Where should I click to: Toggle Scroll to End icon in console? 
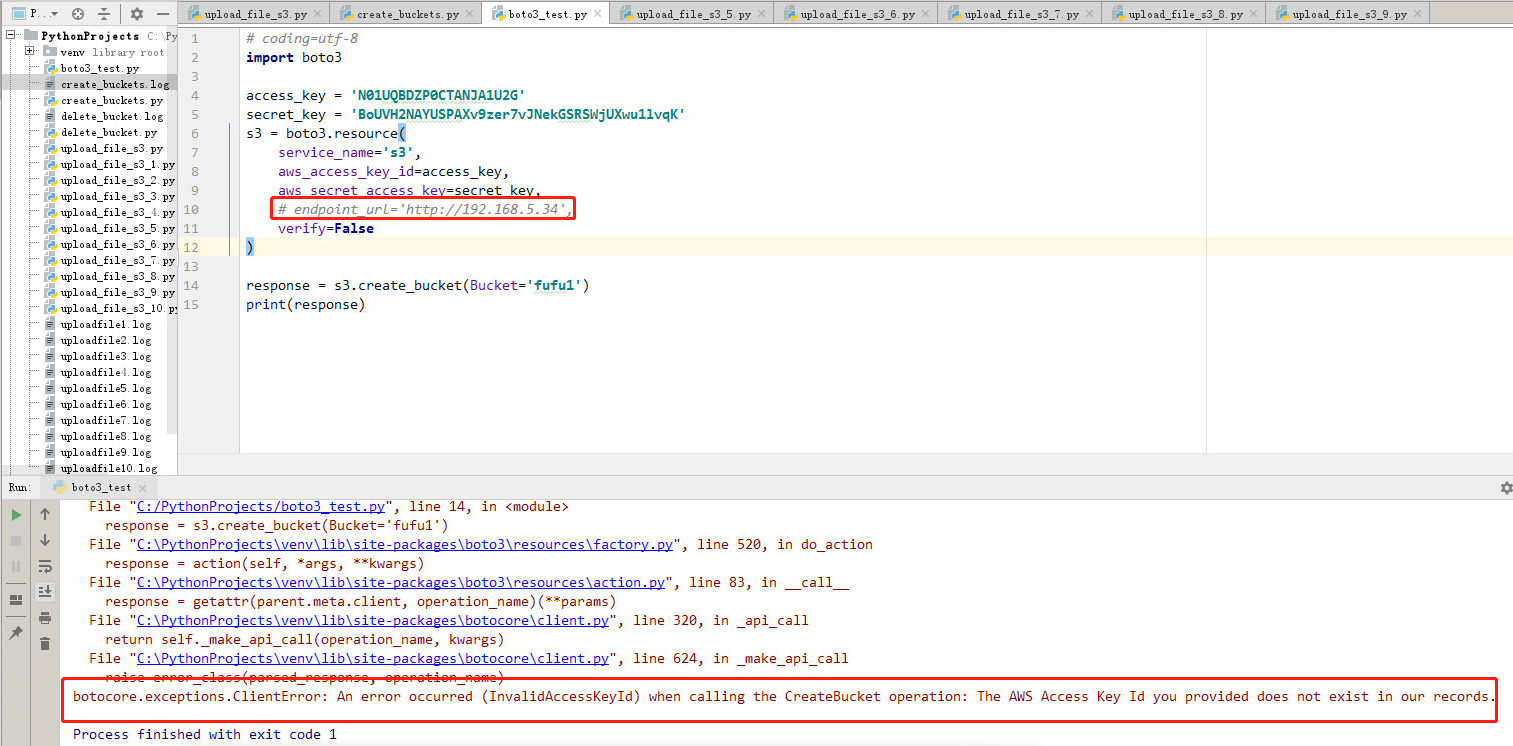pyautogui.click(x=45, y=592)
